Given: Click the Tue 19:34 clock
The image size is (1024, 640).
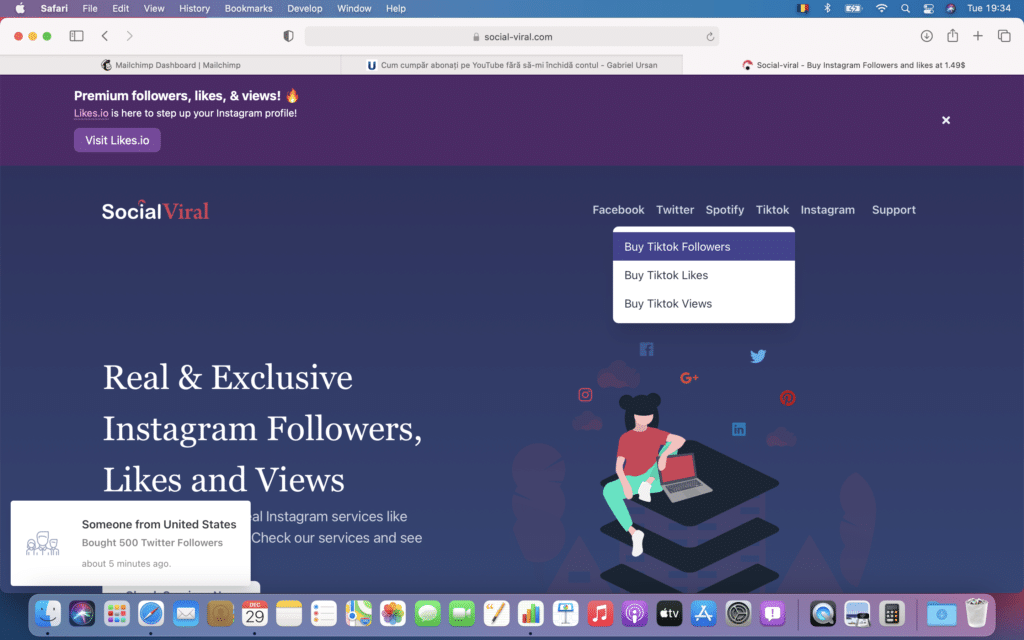Looking at the screenshot, I should point(989,8).
